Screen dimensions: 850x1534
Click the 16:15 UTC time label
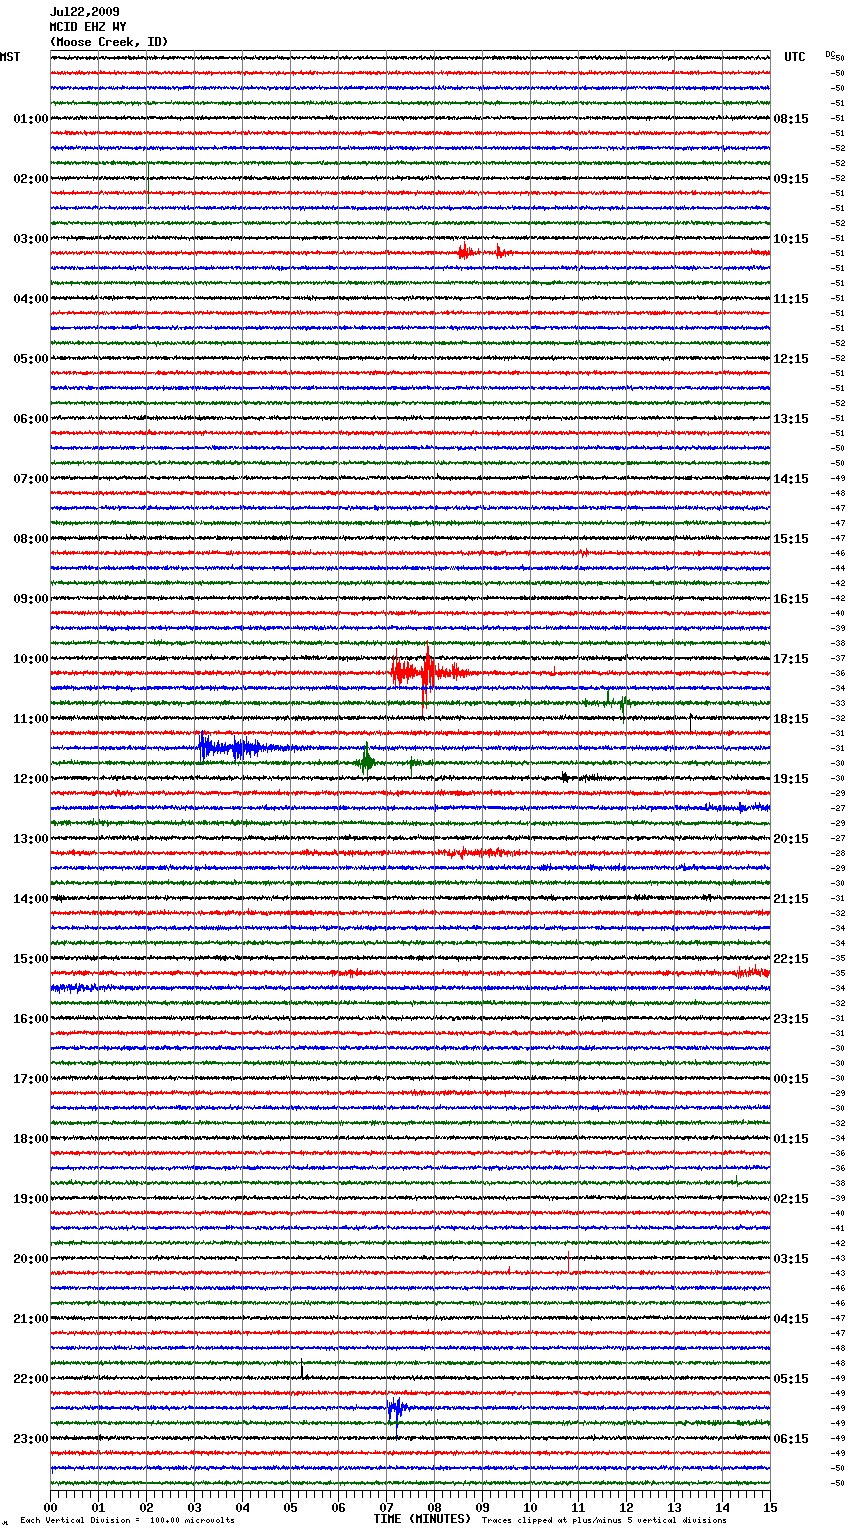[791, 599]
